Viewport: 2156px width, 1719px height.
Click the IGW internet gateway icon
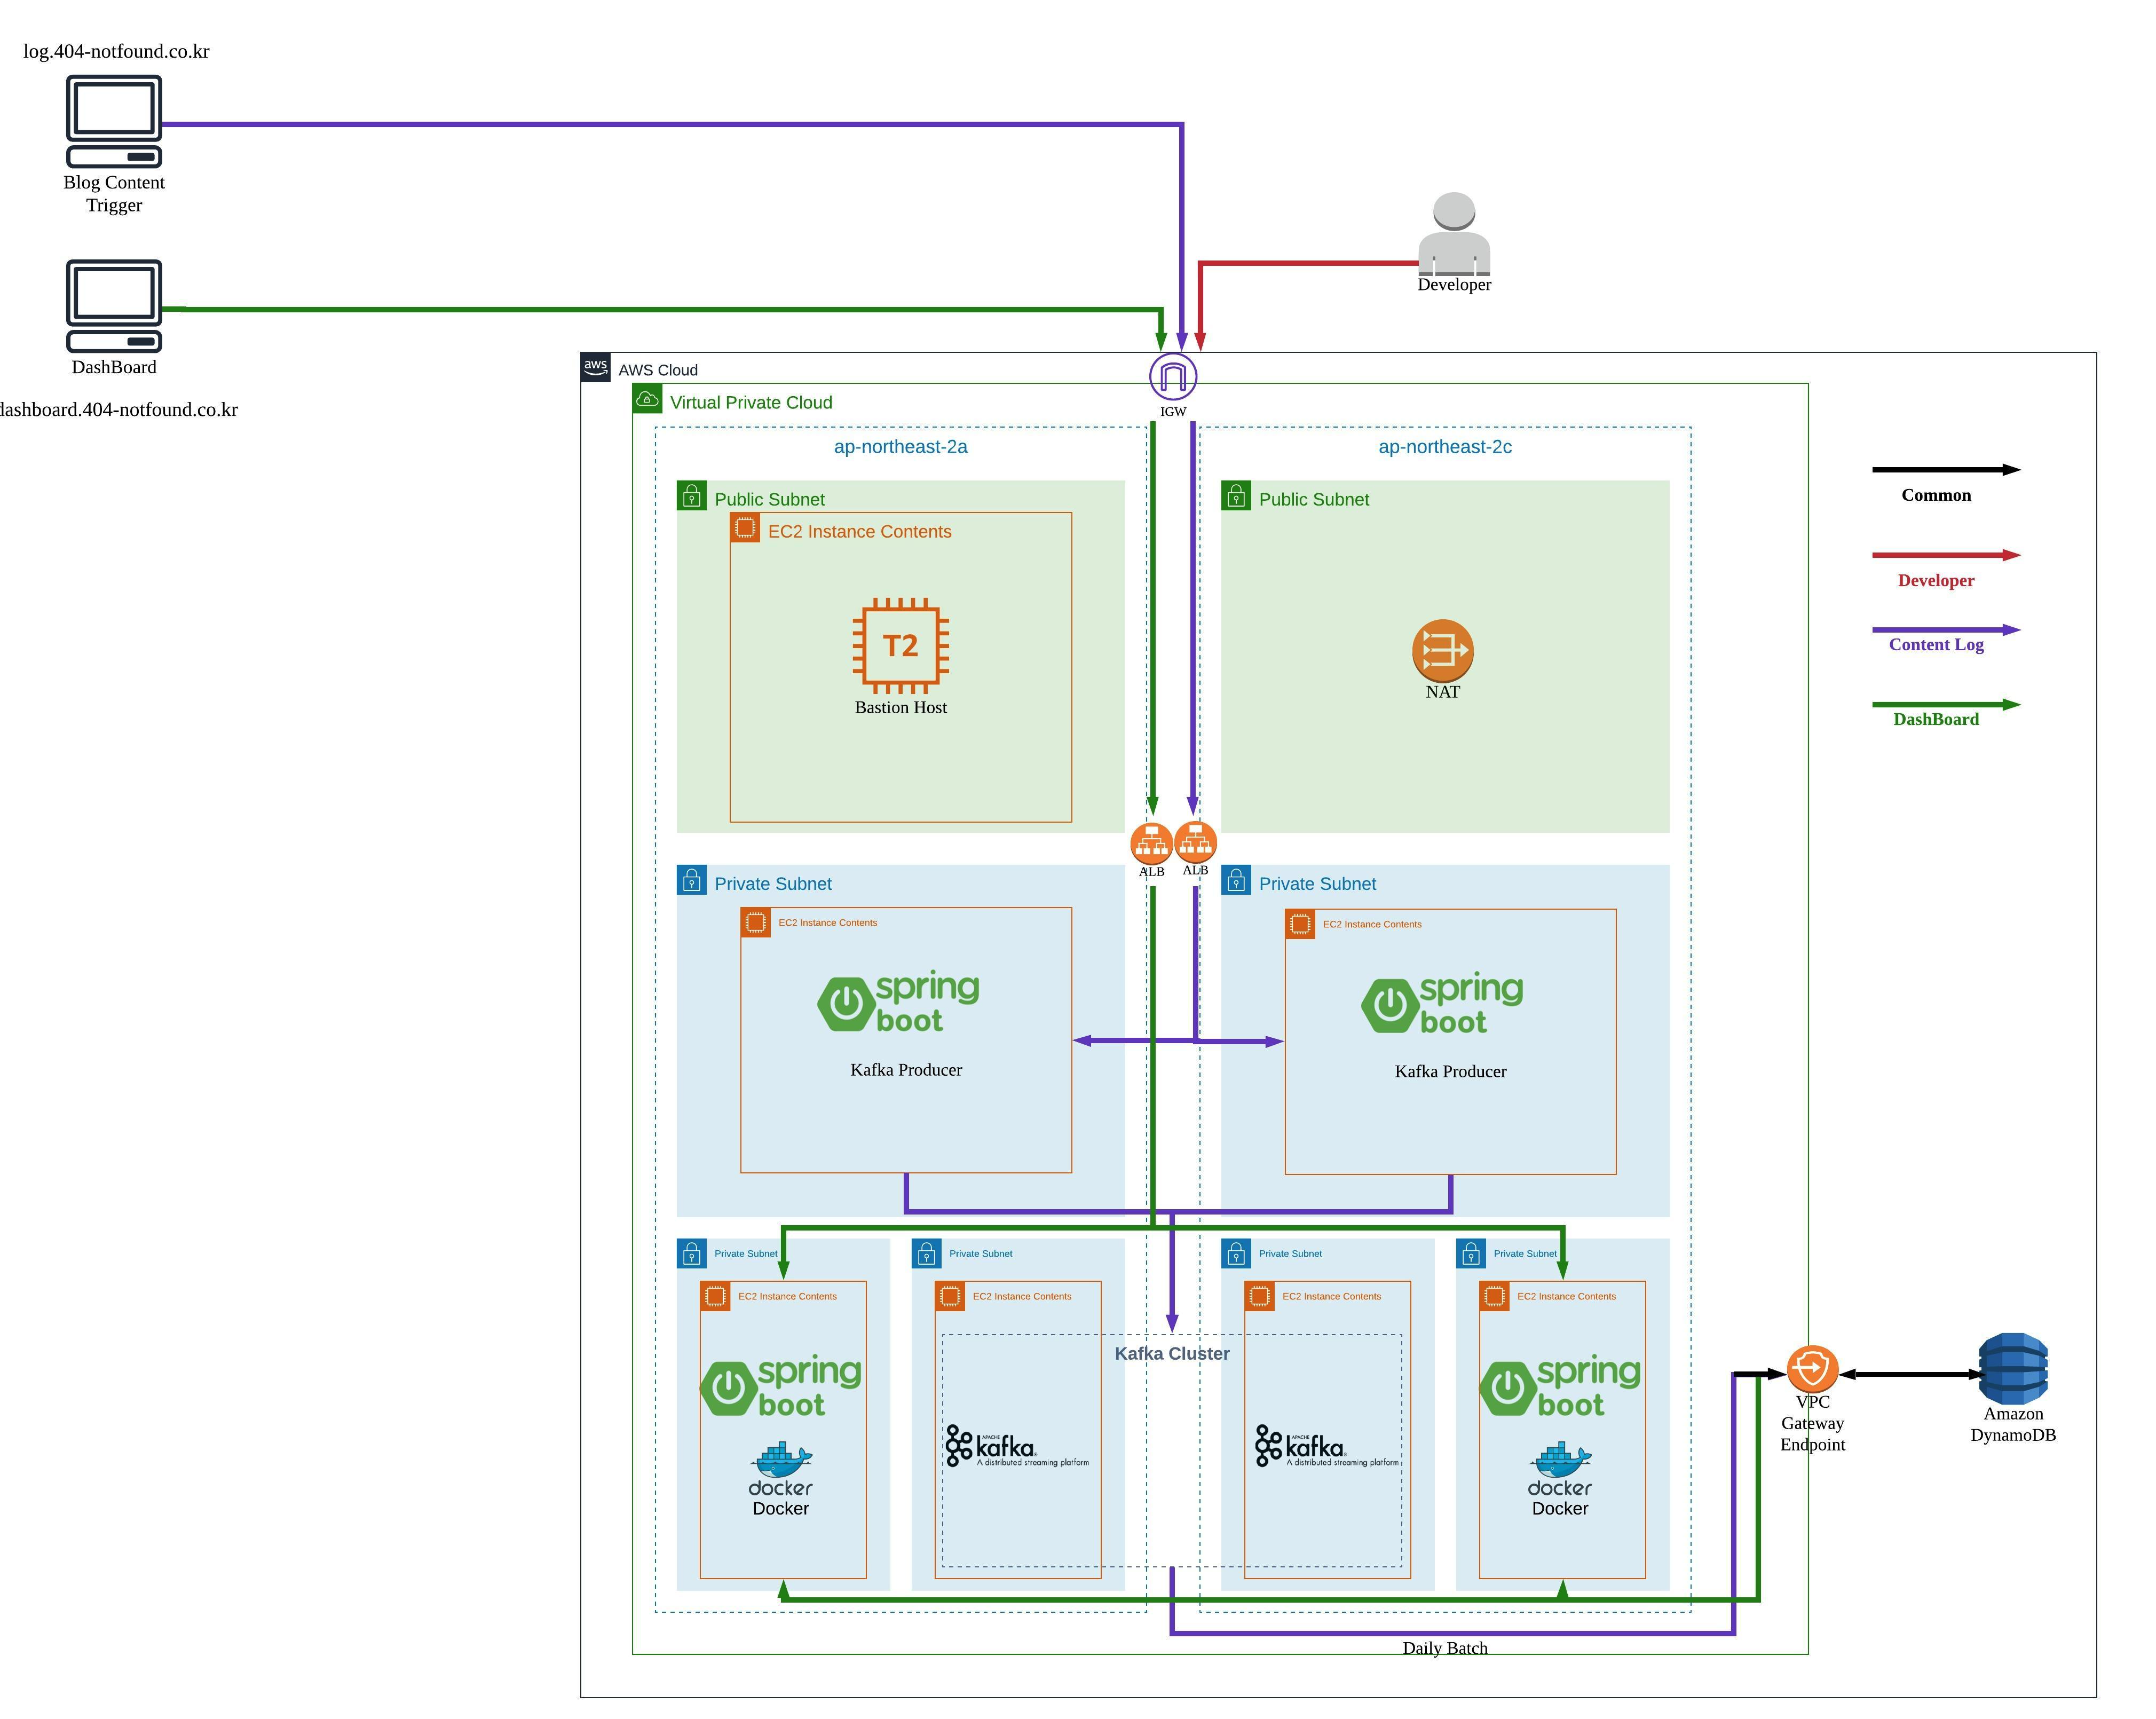click(1172, 376)
